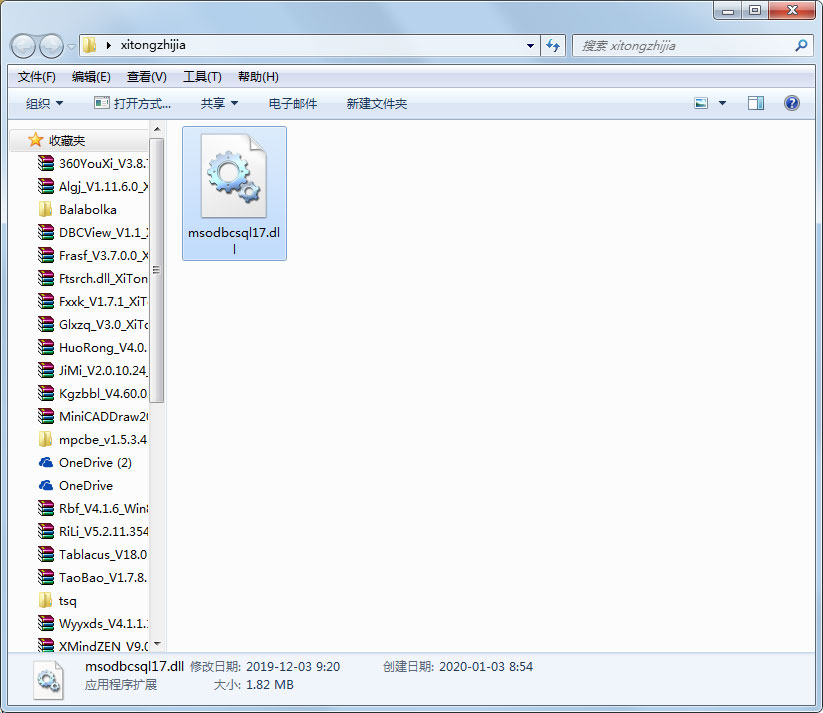823x713 pixels.
Task: Open the 组织 dropdown menu
Action: tap(42, 103)
